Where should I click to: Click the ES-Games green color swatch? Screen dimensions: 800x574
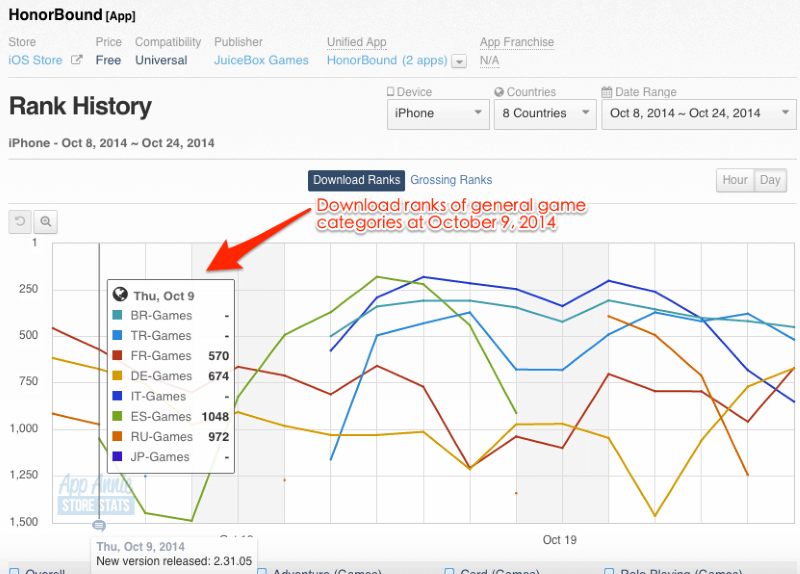[x=117, y=416]
